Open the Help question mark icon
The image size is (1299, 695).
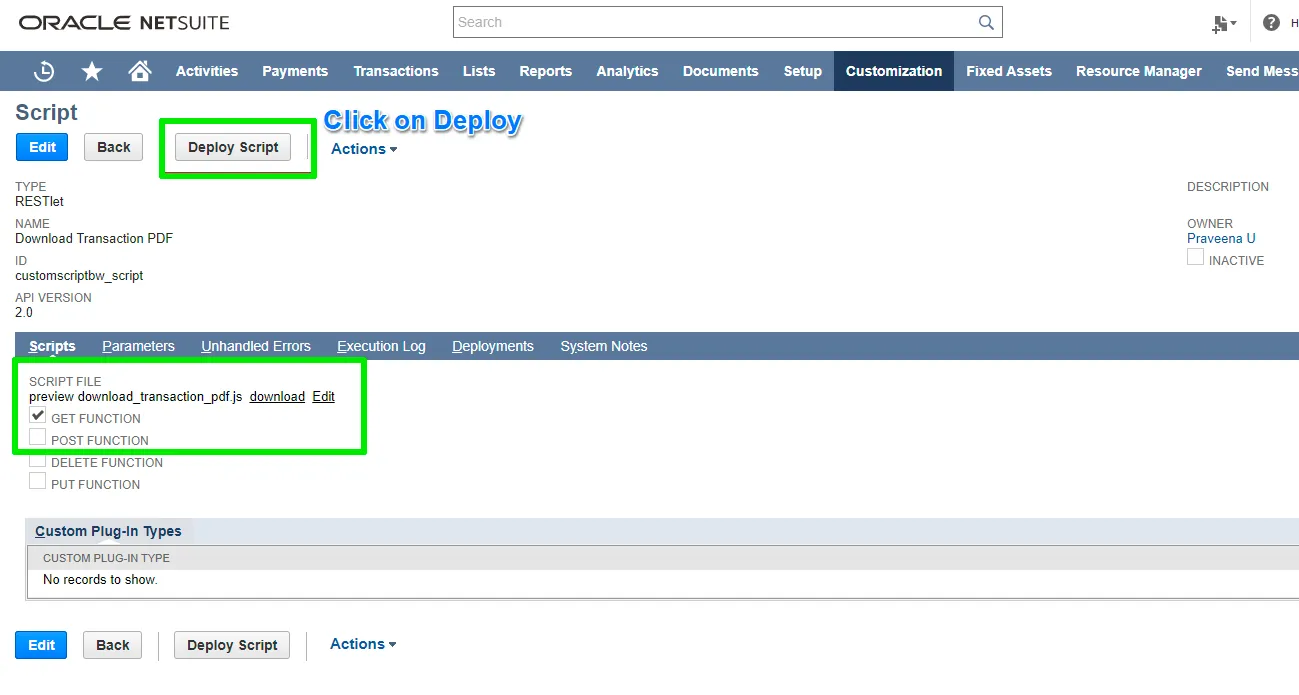click(1271, 22)
